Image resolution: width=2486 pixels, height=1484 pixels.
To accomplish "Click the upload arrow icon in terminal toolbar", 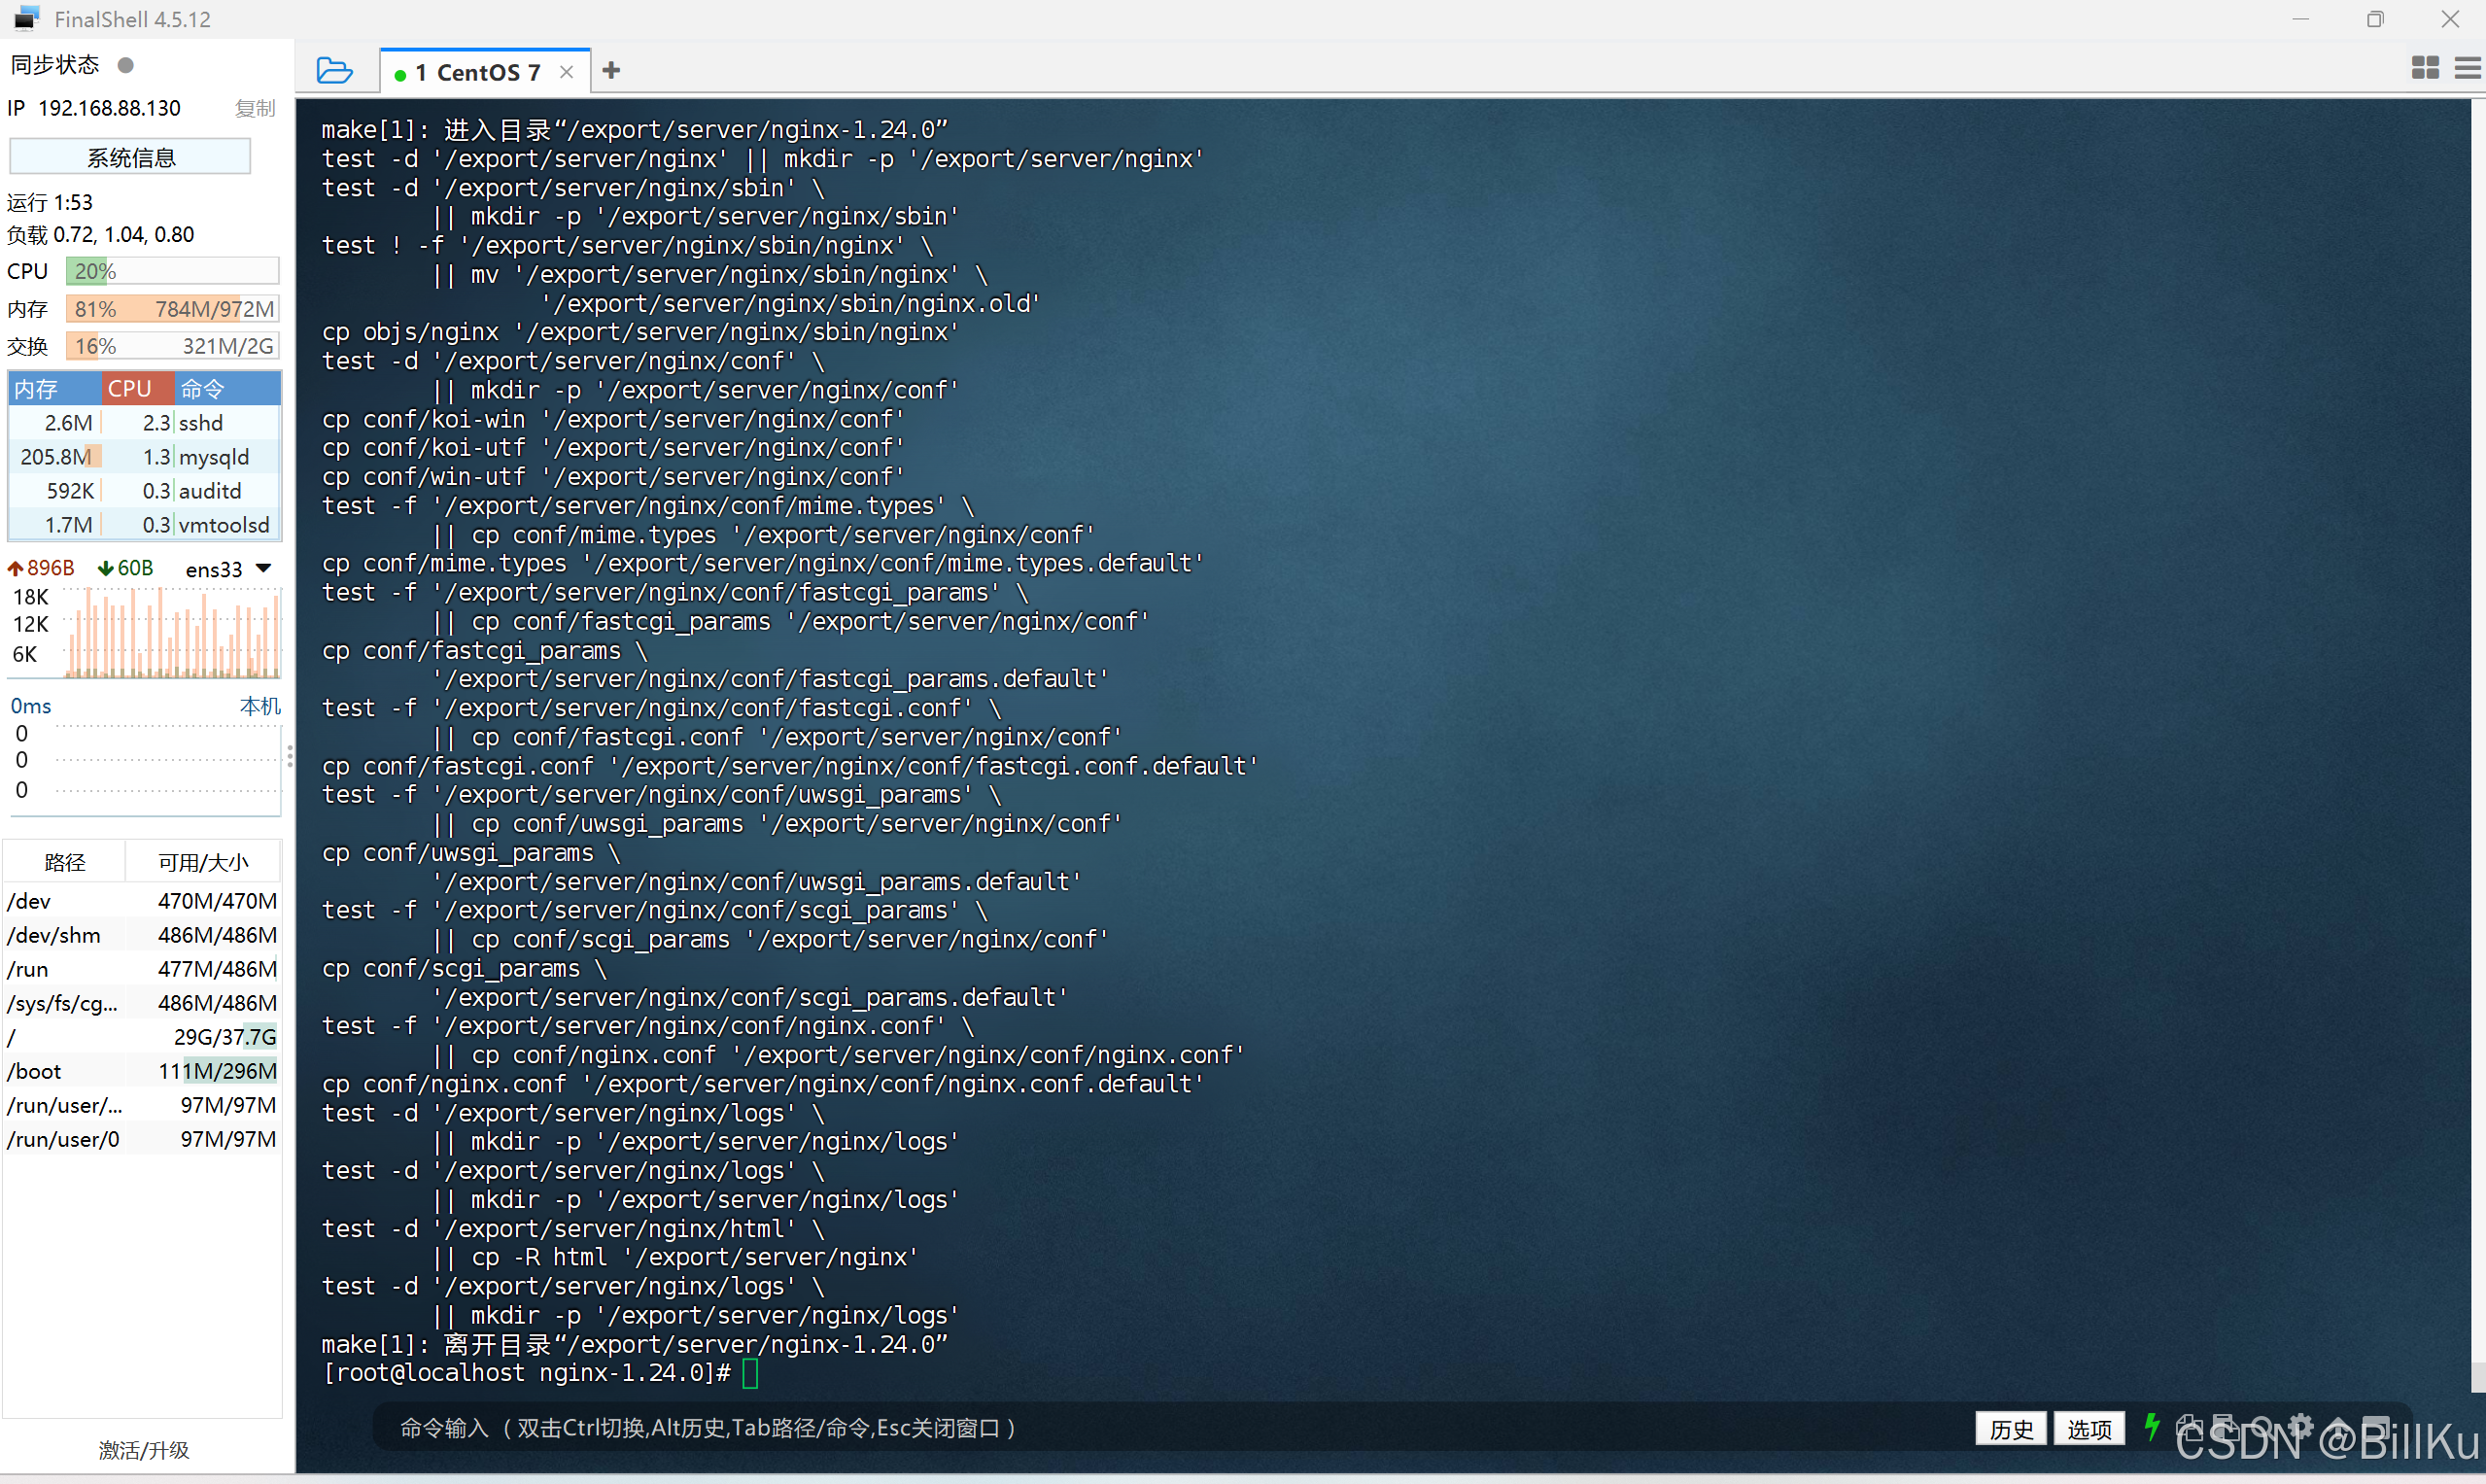I will (x=2339, y=1427).
